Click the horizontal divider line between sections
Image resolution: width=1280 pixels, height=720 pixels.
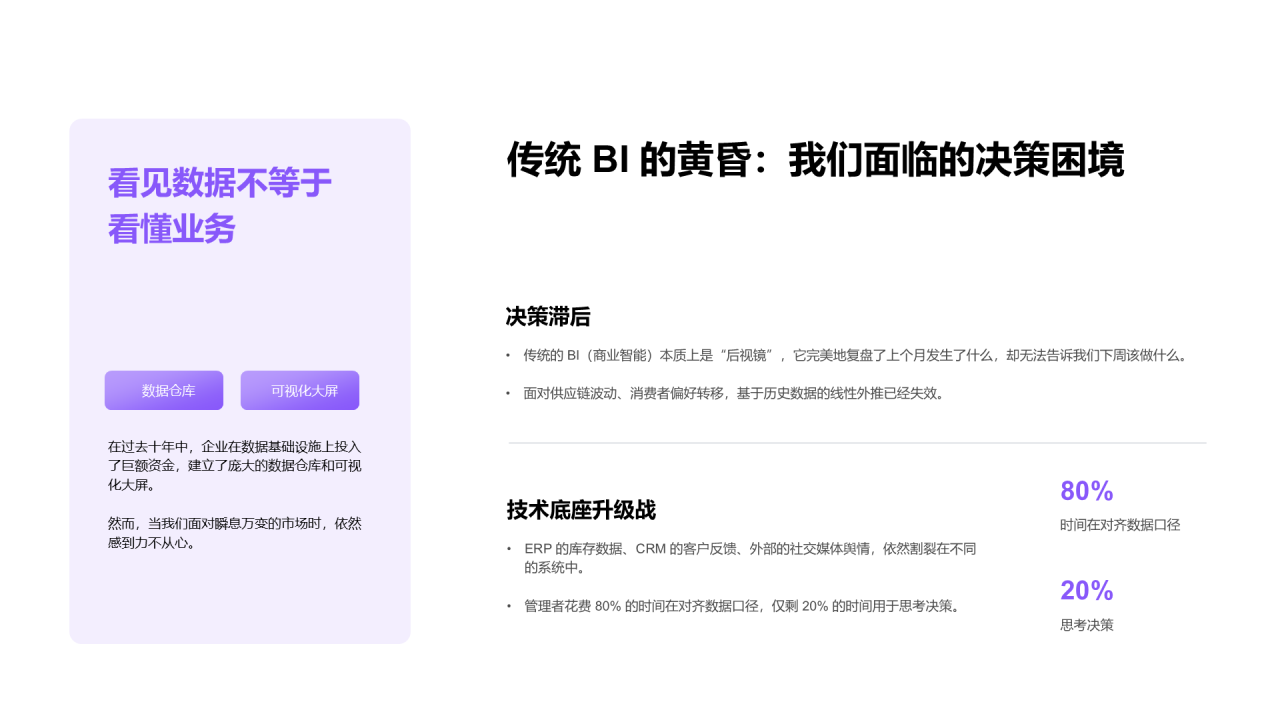[x=857, y=440]
